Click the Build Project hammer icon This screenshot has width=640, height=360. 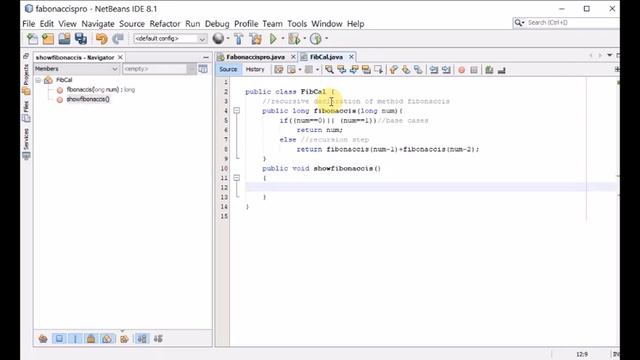click(239, 39)
